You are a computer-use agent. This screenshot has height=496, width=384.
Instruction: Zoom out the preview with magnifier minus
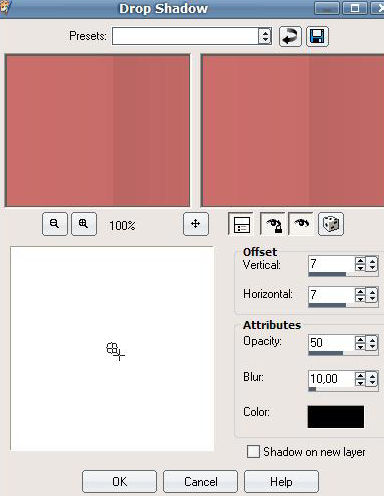(x=55, y=224)
